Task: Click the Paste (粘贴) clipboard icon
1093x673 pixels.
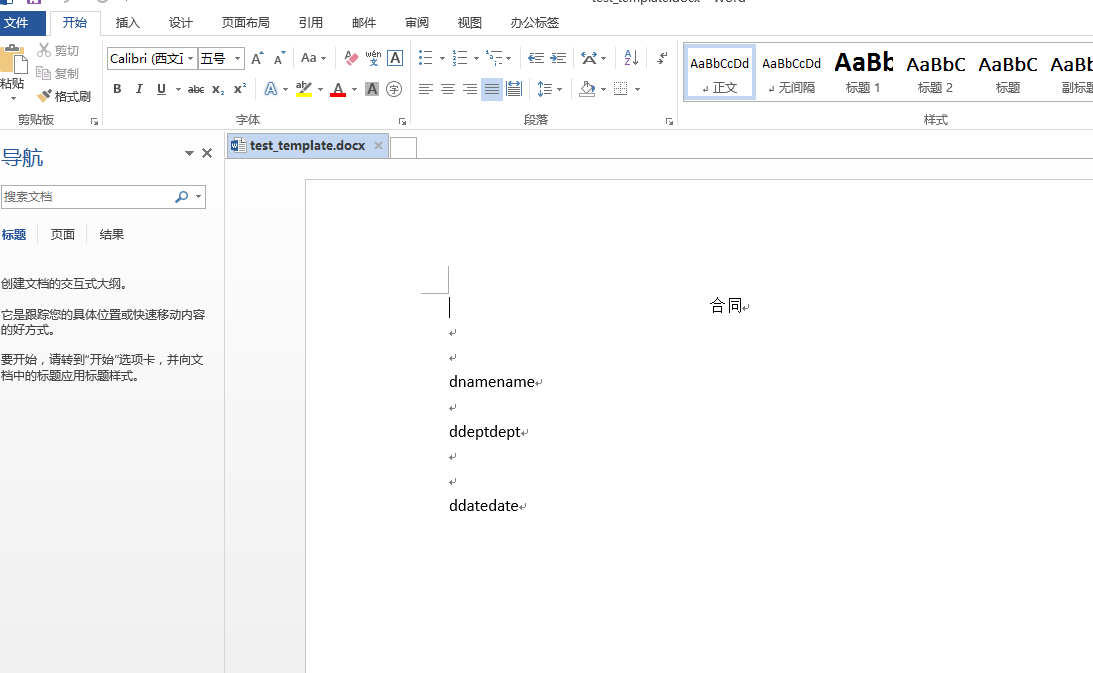Action: point(13,60)
